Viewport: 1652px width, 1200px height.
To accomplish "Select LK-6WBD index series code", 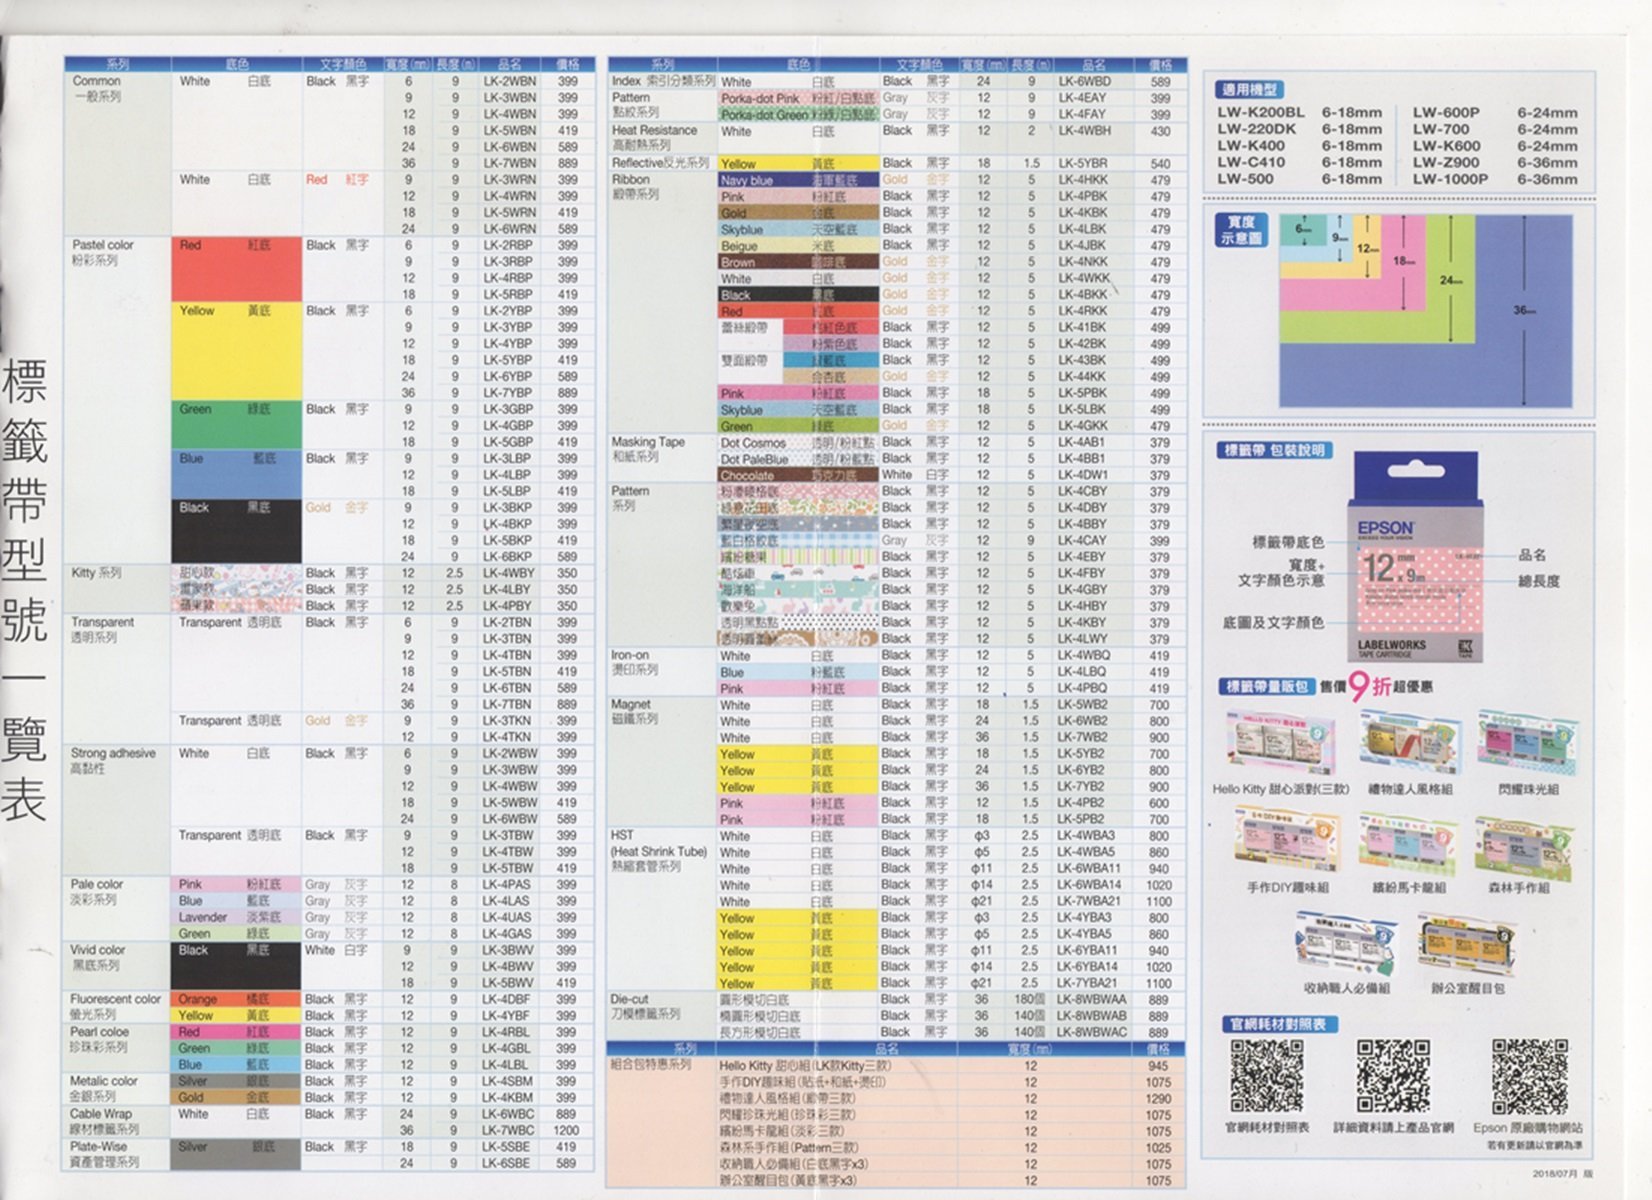I will point(1085,81).
